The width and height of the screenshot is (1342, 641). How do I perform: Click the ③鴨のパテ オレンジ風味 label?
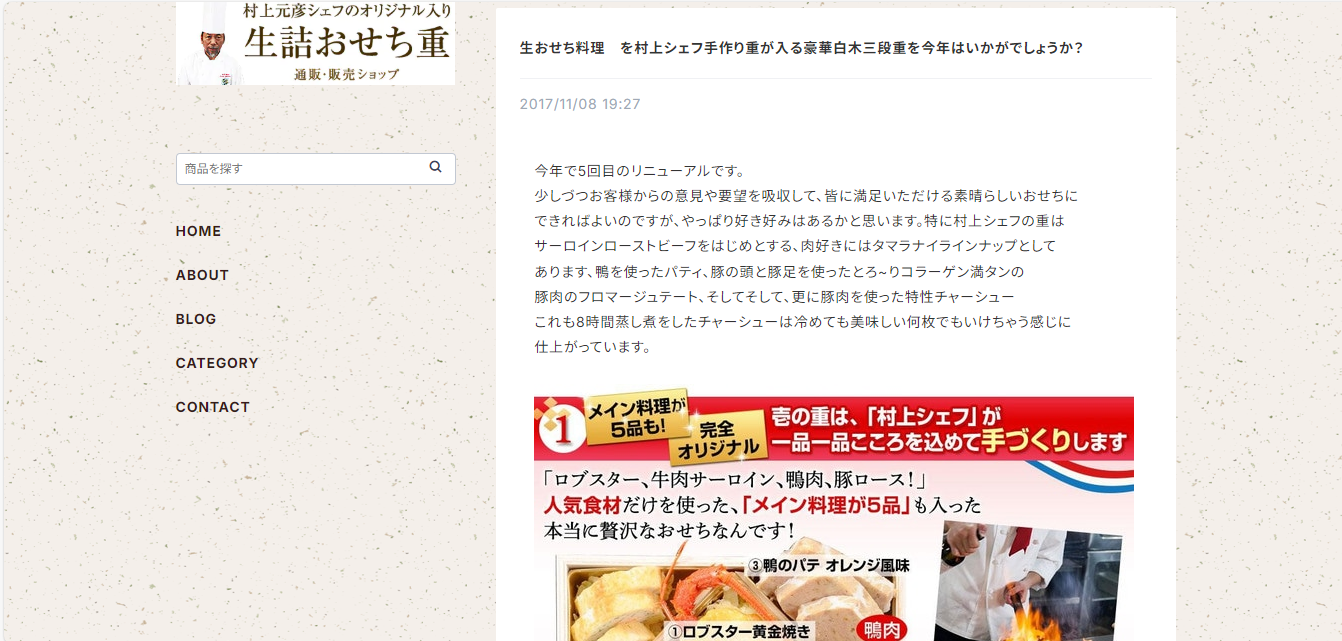point(829,565)
